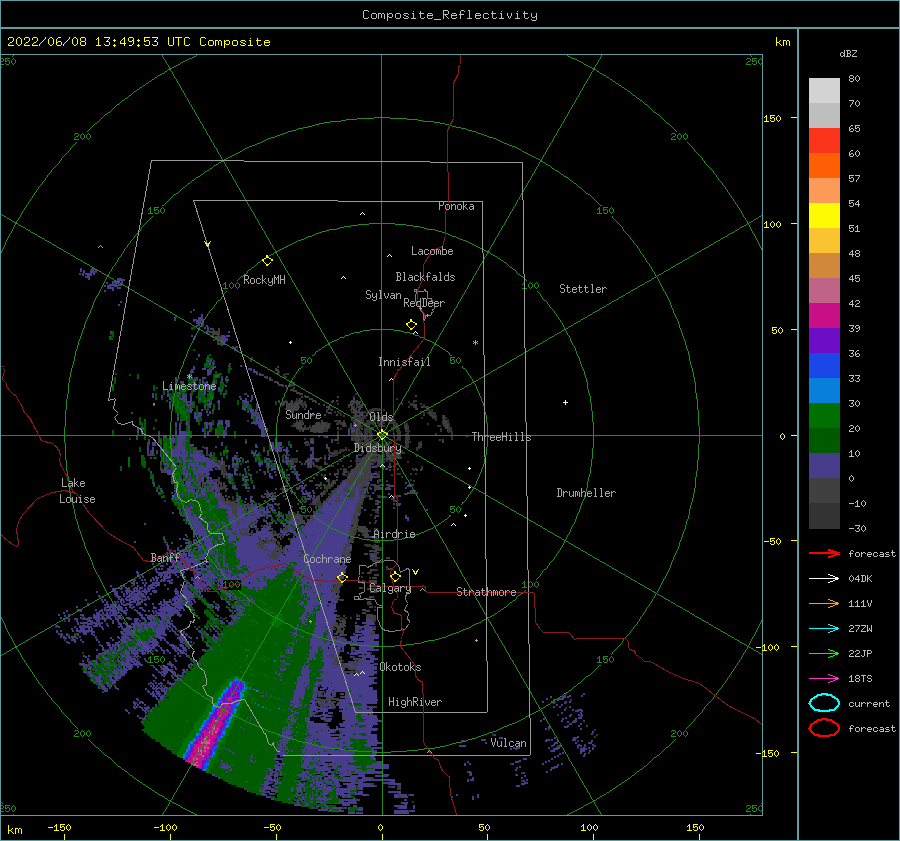Click the yellow diamond marker near RockyMH

[x=267, y=261]
